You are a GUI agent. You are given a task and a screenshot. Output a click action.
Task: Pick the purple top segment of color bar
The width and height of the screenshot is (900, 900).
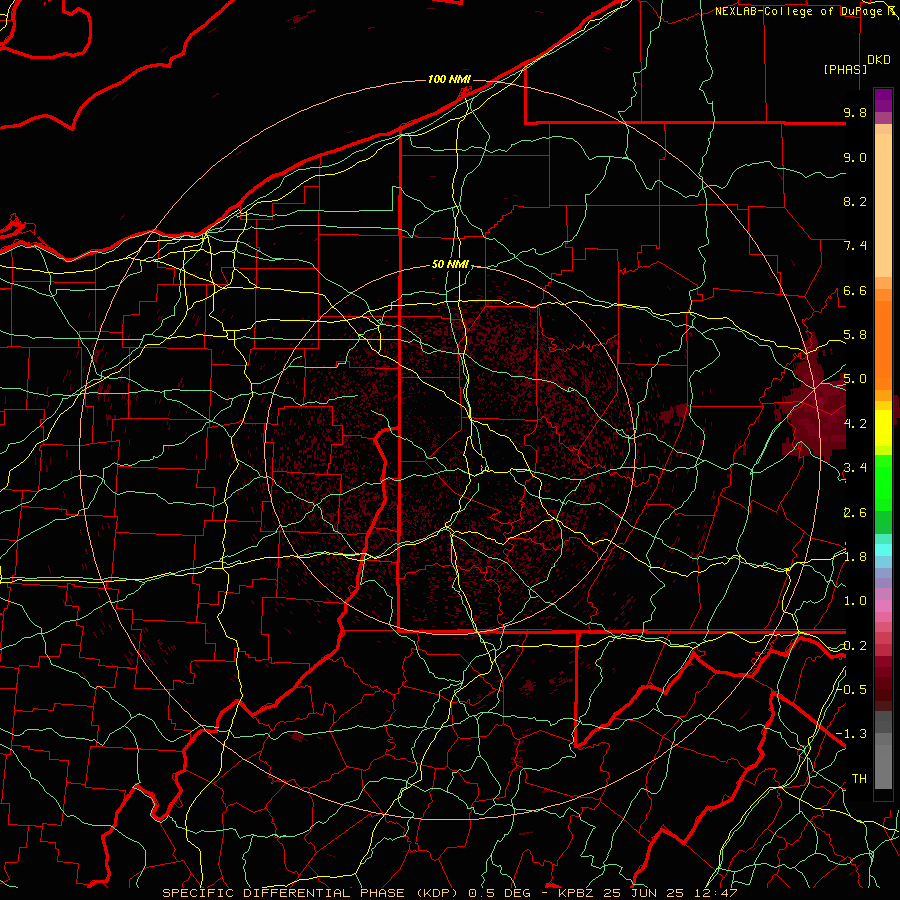[x=883, y=100]
